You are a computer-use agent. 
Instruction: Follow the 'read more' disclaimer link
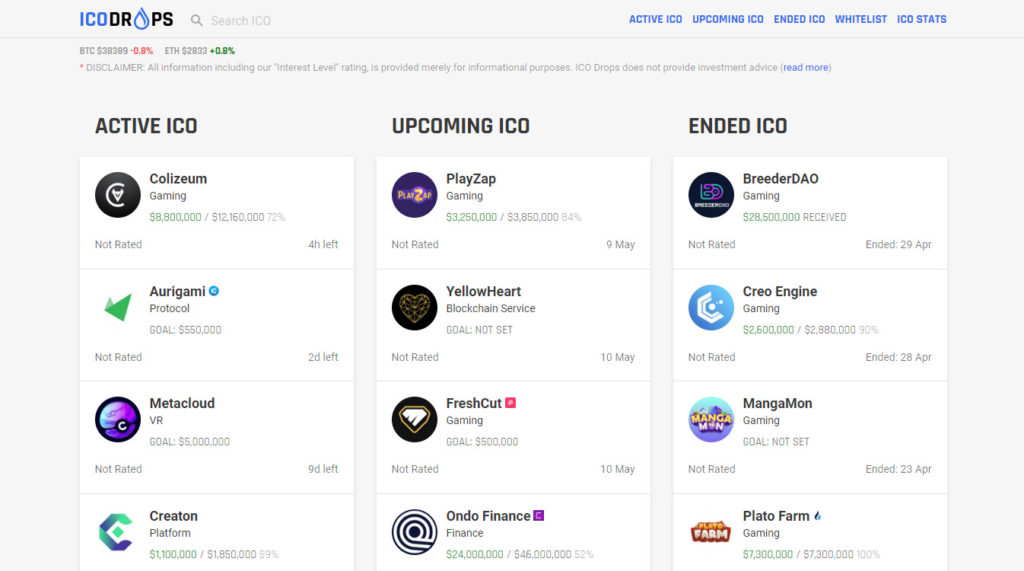pos(806,67)
